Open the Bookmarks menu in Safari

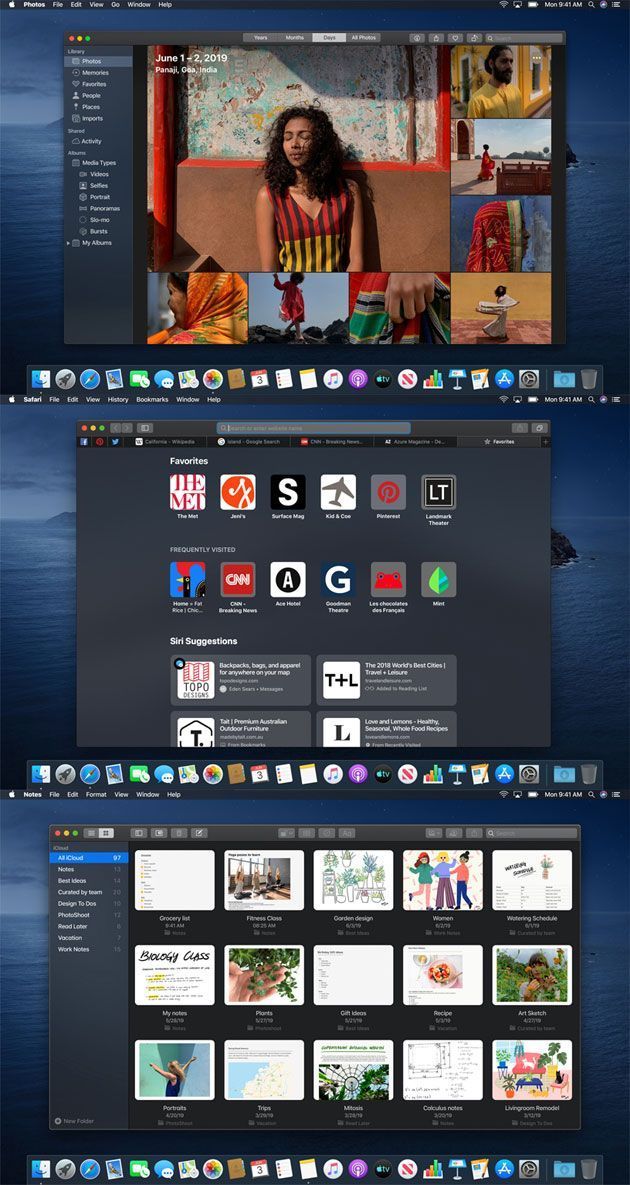pos(152,399)
